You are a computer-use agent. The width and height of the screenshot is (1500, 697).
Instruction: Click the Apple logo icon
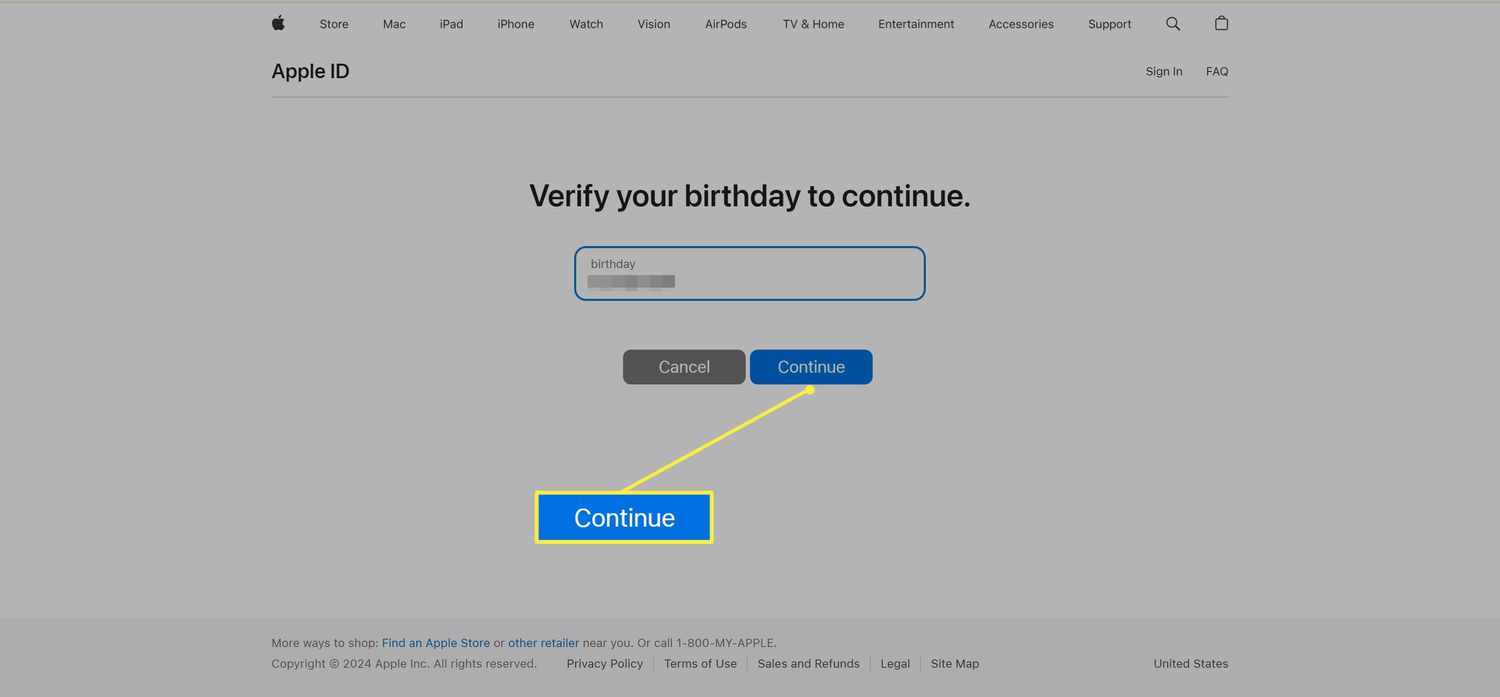pos(278,23)
